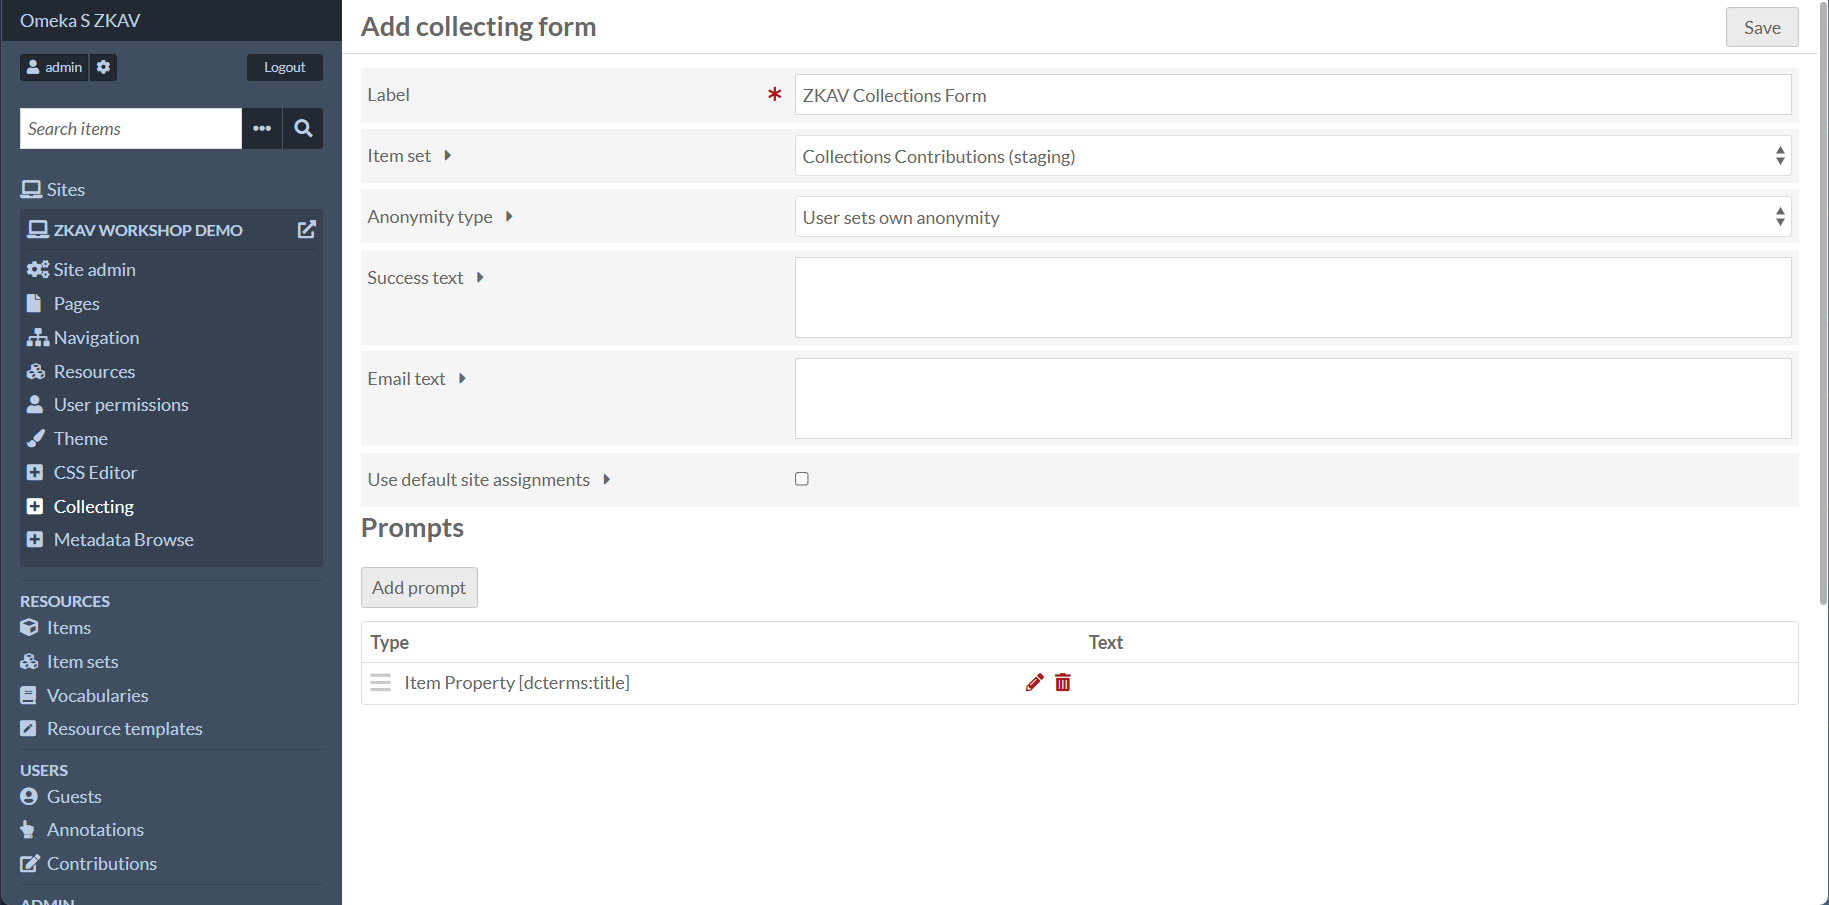Expand the Email text info arrow
The width and height of the screenshot is (1829, 905).
(x=462, y=379)
